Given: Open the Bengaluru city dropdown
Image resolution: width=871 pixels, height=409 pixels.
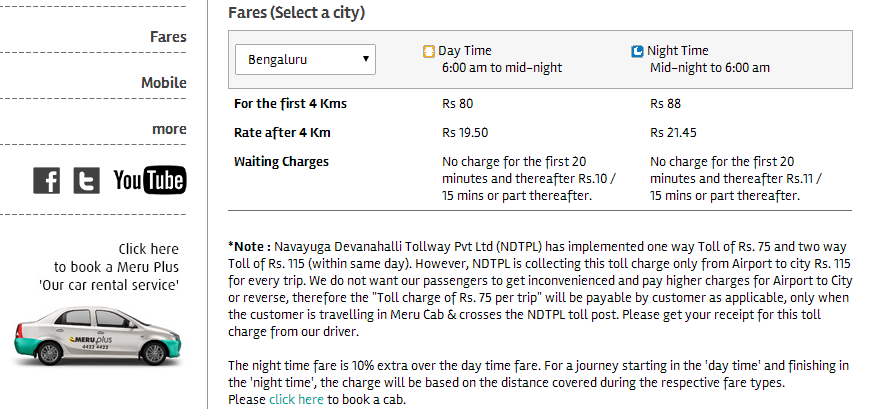Looking at the screenshot, I should [x=305, y=59].
